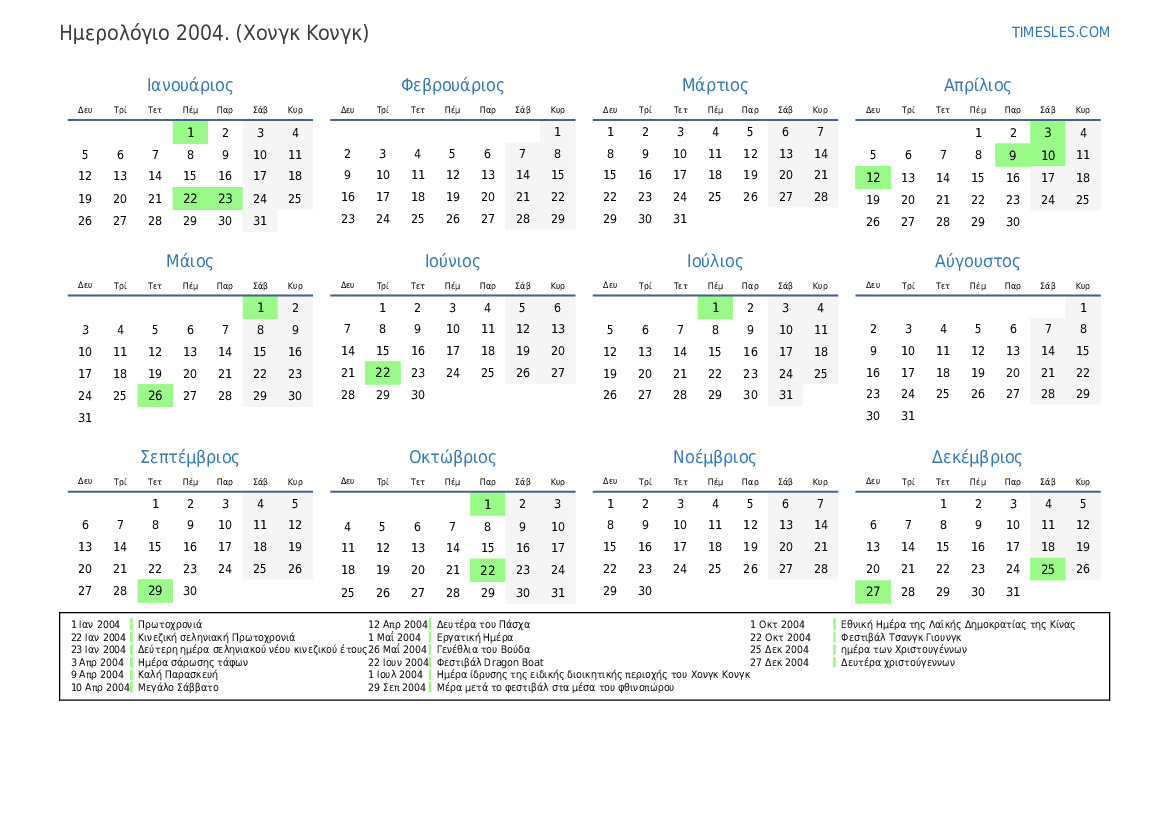The height and width of the screenshot is (827, 1169).
Task: Select the Φεβρουάριος month heading
Action: 452,85
